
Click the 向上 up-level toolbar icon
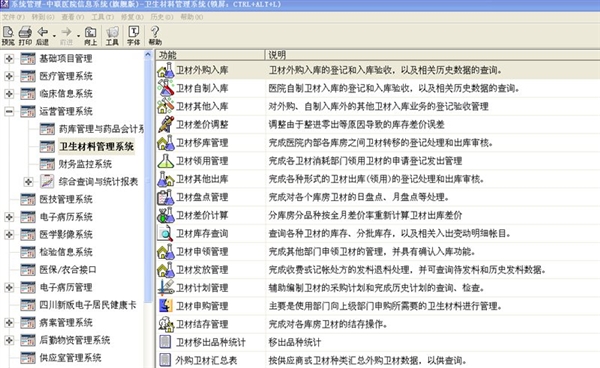90,36
